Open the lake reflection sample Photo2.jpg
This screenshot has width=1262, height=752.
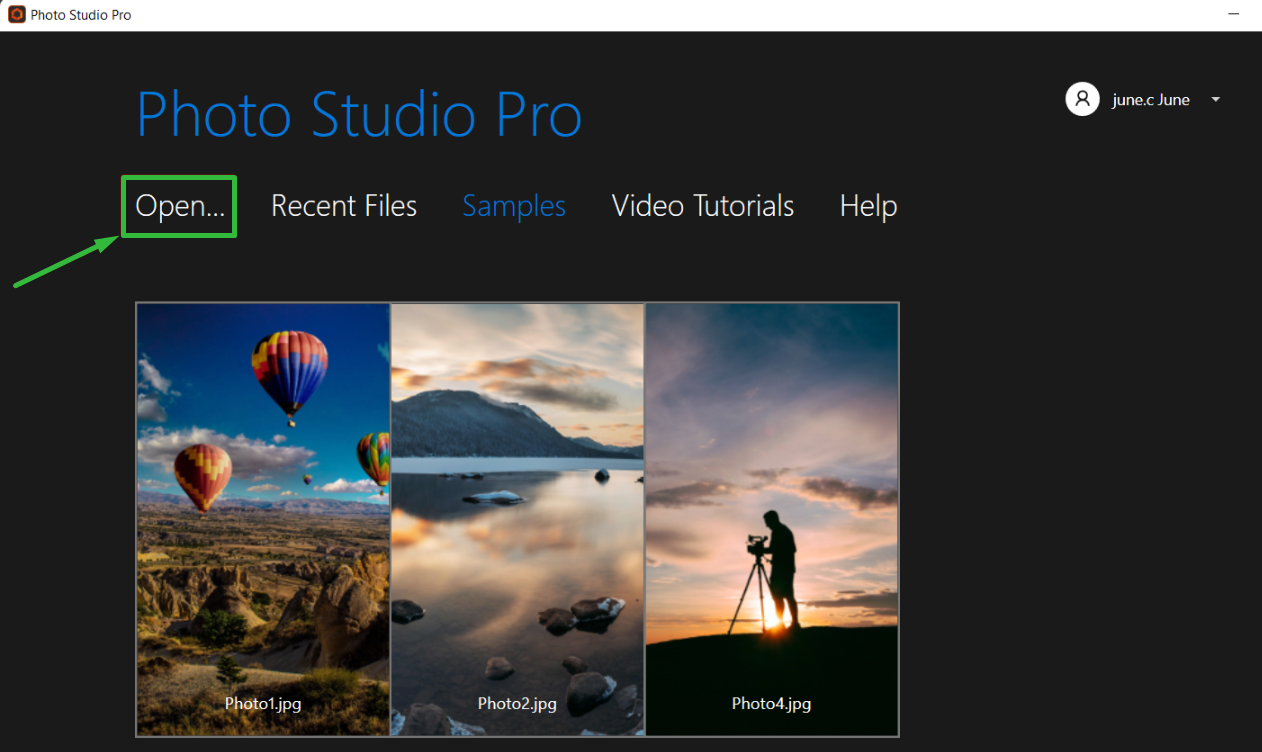pyautogui.click(x=517, y=519)
